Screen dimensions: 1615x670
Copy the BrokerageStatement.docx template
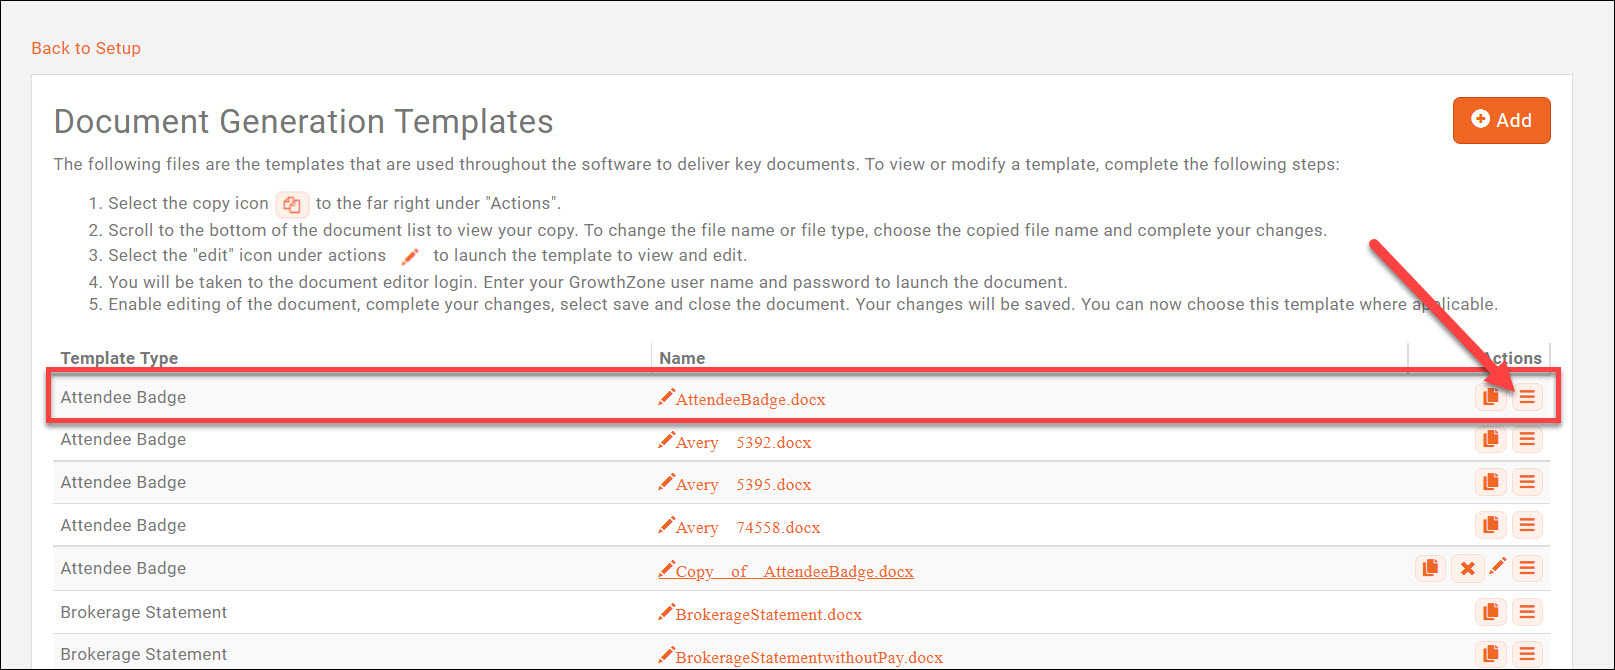1490,612
